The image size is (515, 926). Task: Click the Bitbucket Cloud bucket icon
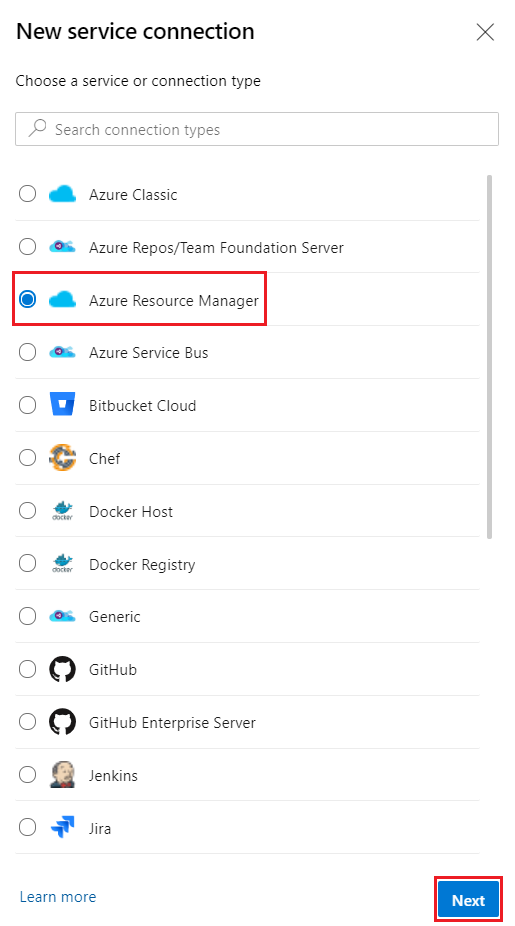[x=62, y=406]
